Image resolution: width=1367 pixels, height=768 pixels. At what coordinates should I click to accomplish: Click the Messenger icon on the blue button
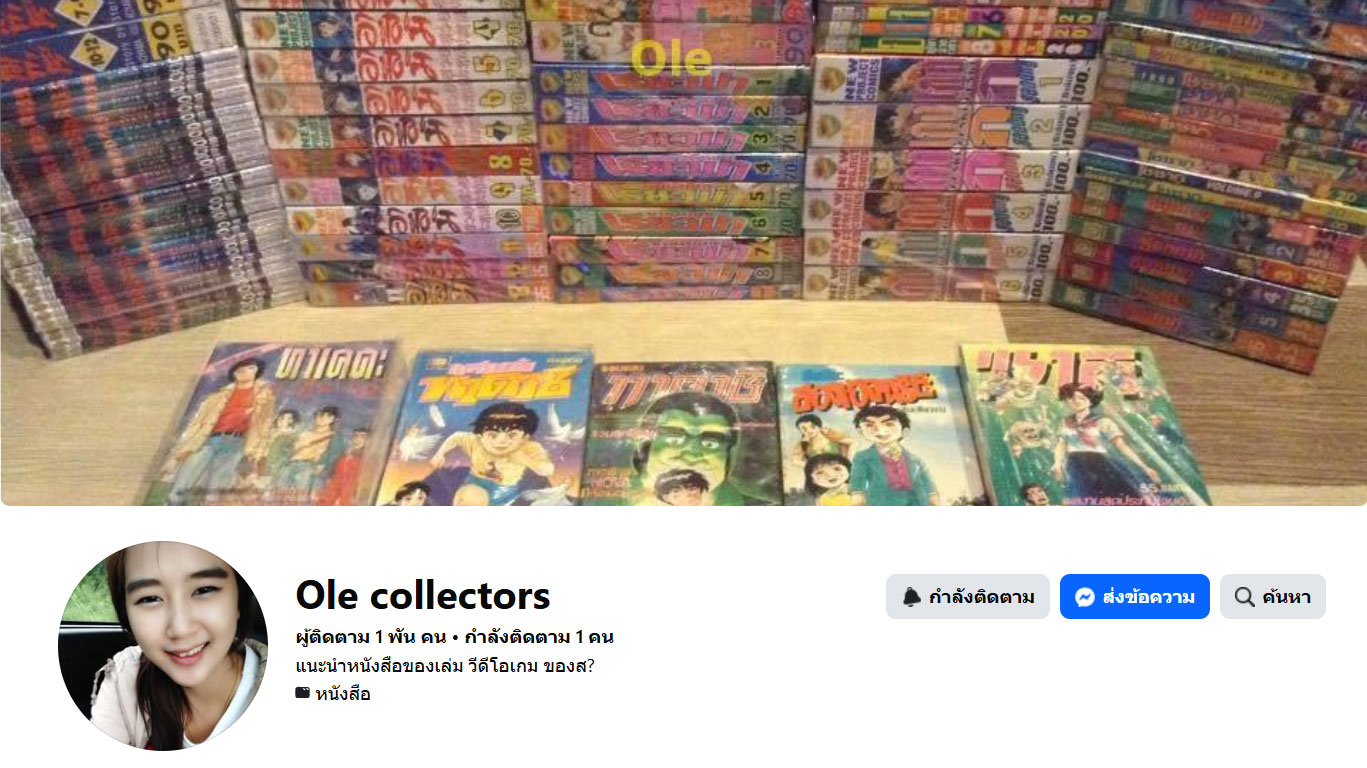tap(1085, 597)
